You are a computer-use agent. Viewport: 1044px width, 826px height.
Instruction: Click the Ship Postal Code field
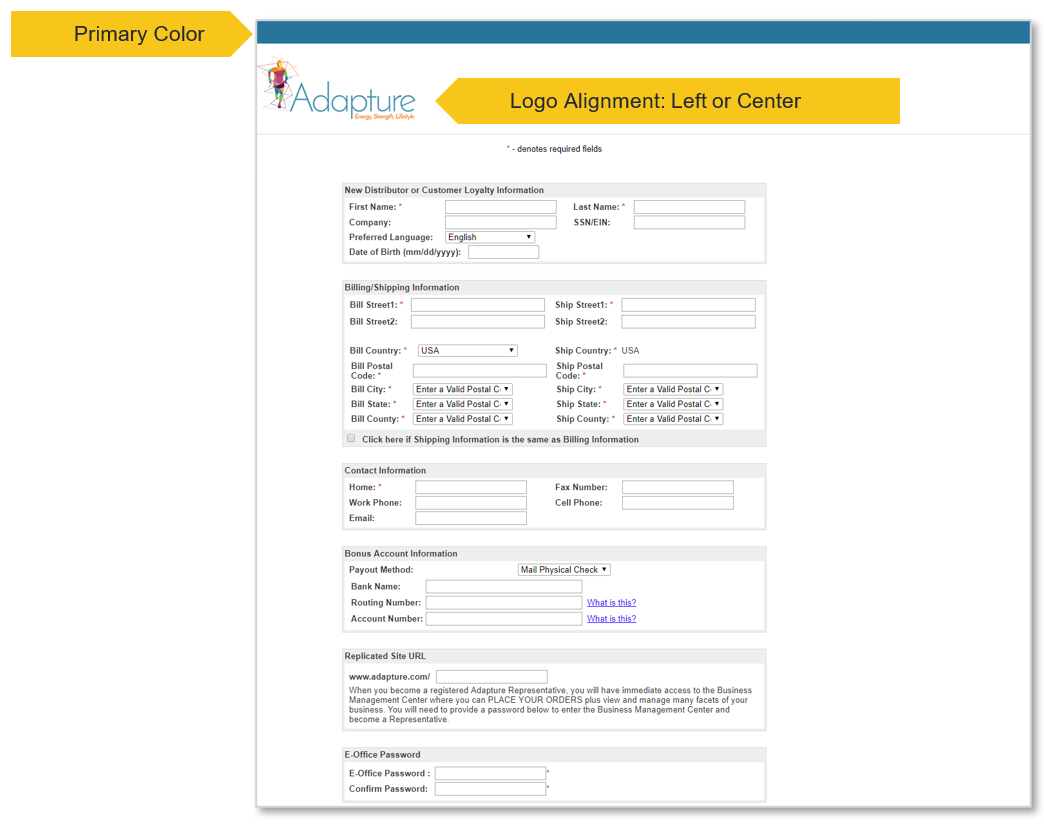[x=690, y=371]
